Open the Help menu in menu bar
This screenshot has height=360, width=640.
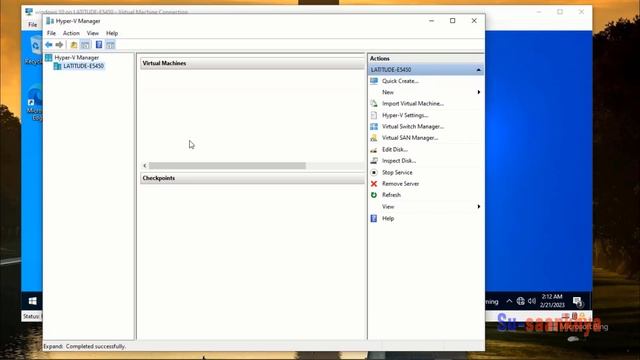[112, 33]
